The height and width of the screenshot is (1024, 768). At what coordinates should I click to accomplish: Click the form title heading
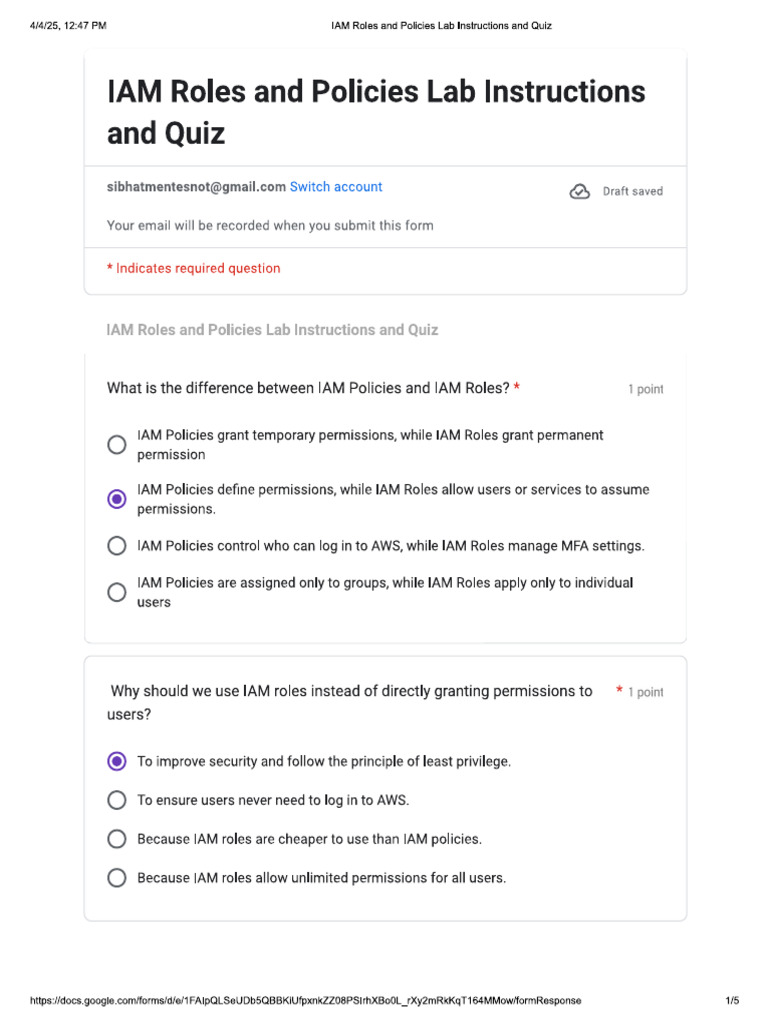coord(376,111)
